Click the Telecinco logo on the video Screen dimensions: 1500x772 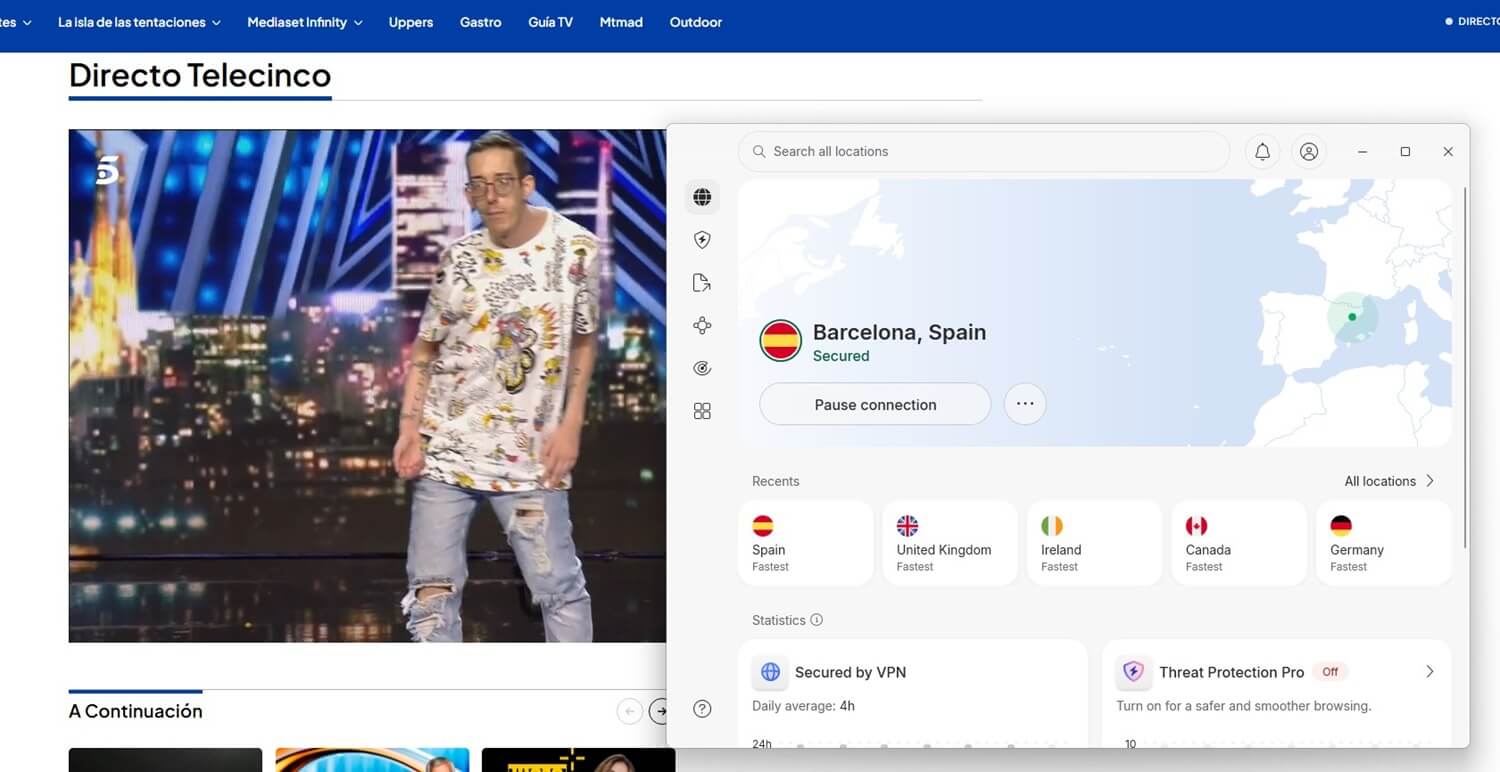pos(107,171)
